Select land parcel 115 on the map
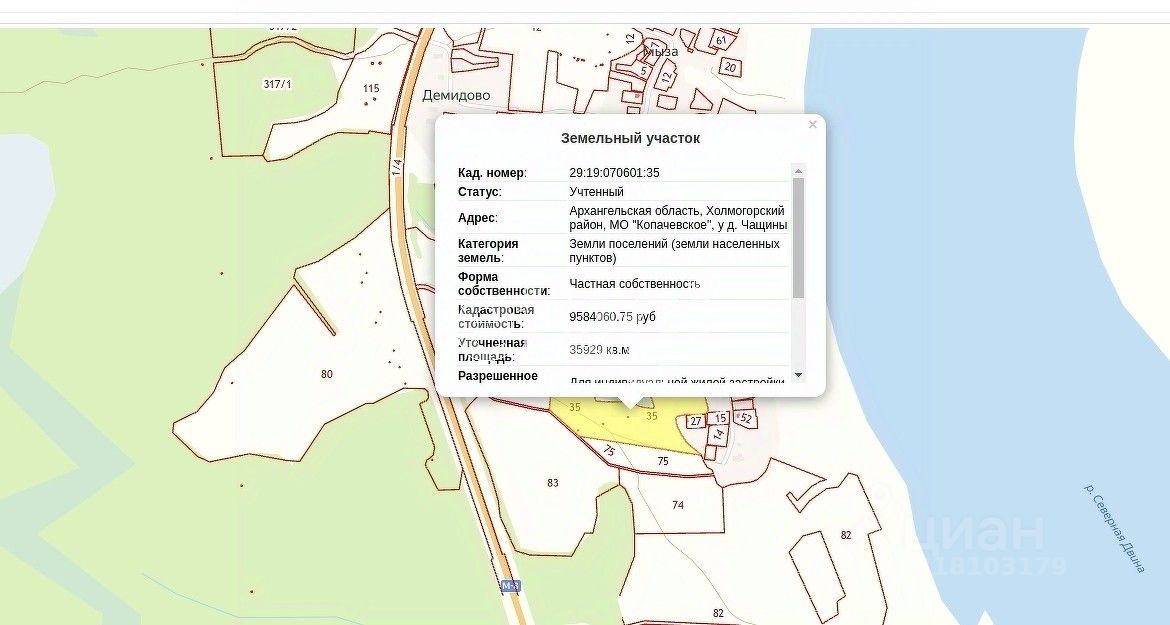Viewport: 1170px width, 625px height. point(371,89)
